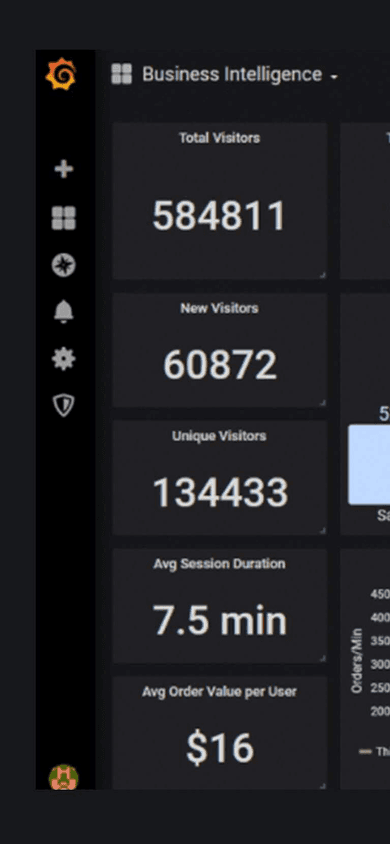Click the Total Visitors panel title
The image size is (390, 844).
(219, 138)
